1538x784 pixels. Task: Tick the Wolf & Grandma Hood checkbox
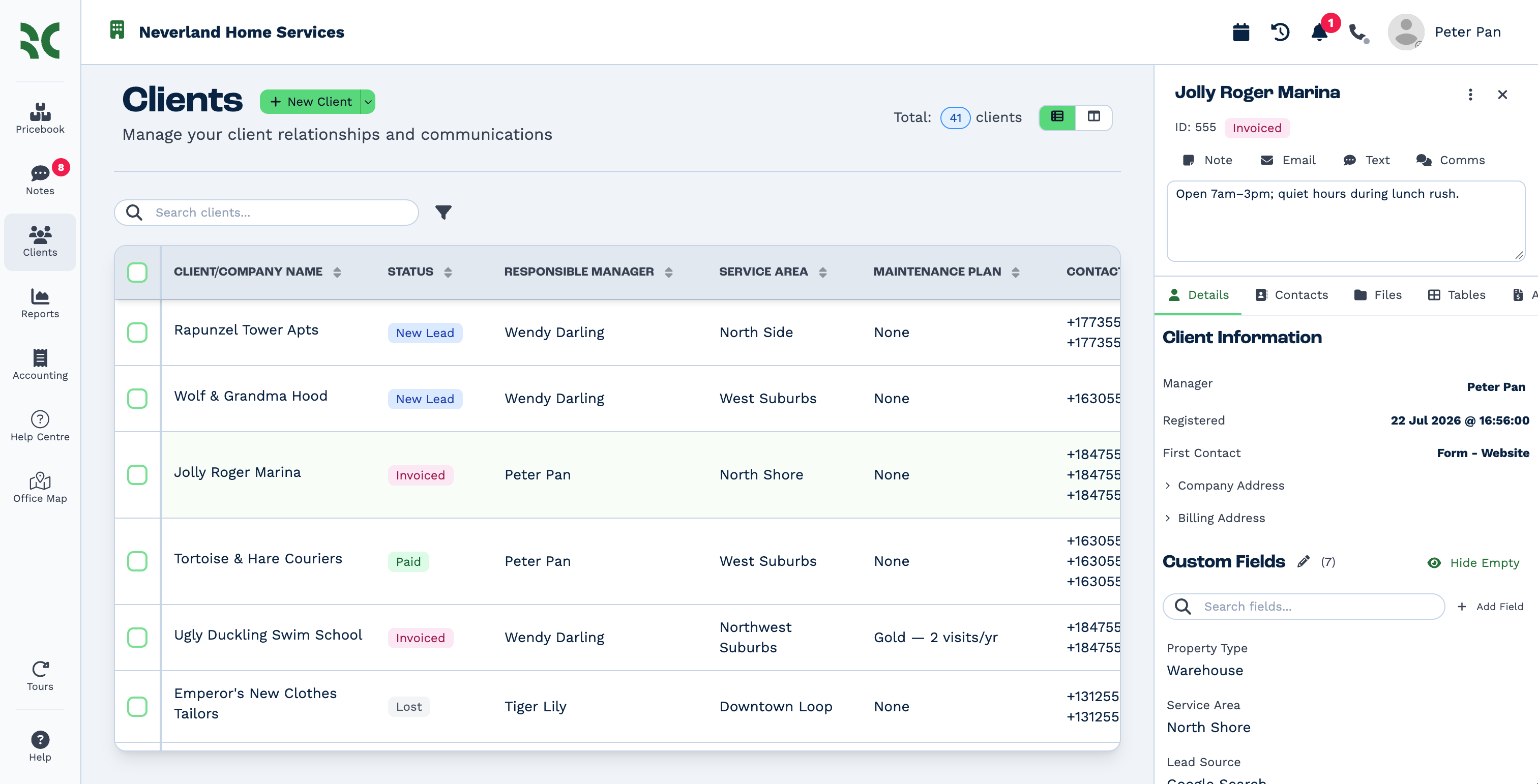pyautogui.click(x=138, y=398)
